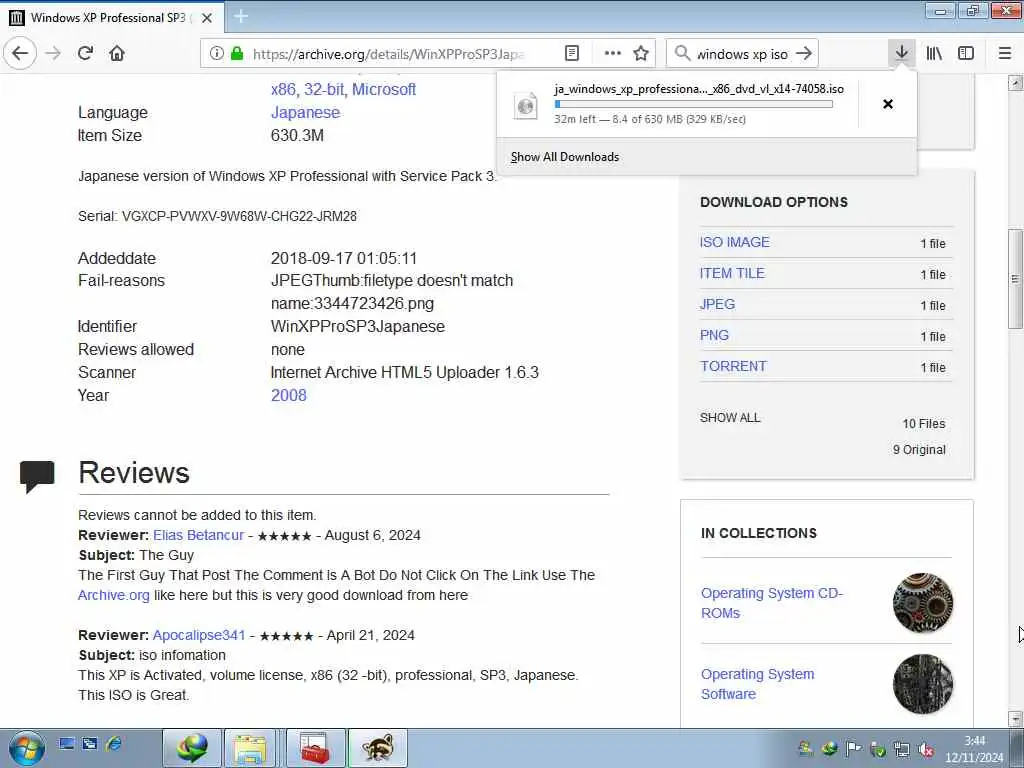Open reviewer Apocalipse341 profile
1024x768 pixels.
click(x=199, y=635)
